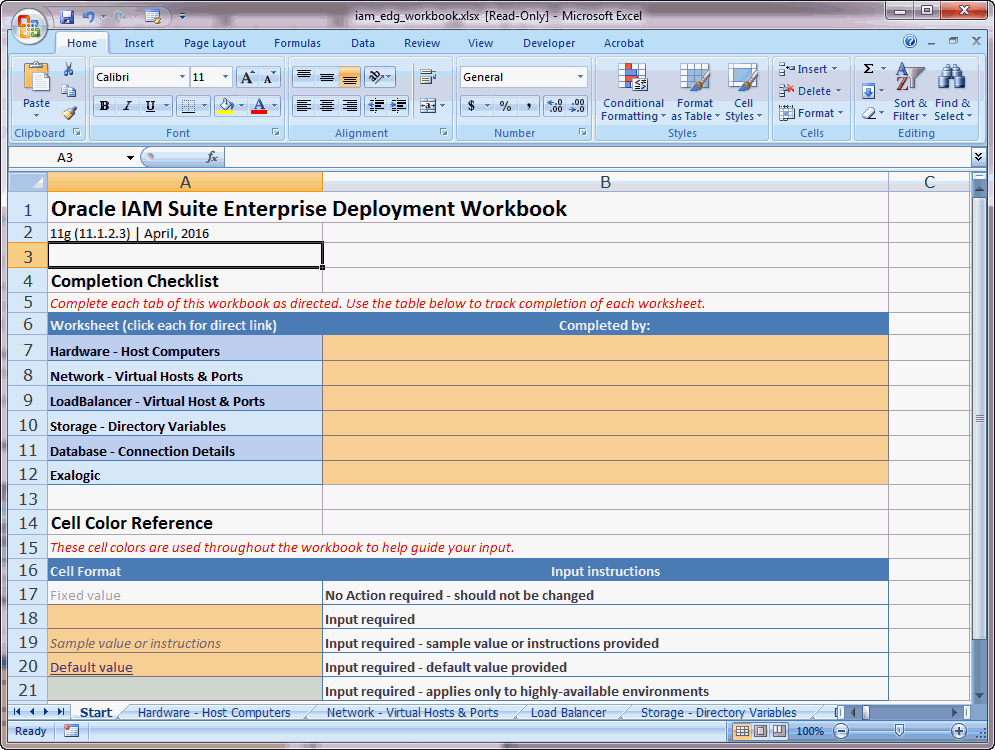Open Excel Help question mark

point(910,42)
